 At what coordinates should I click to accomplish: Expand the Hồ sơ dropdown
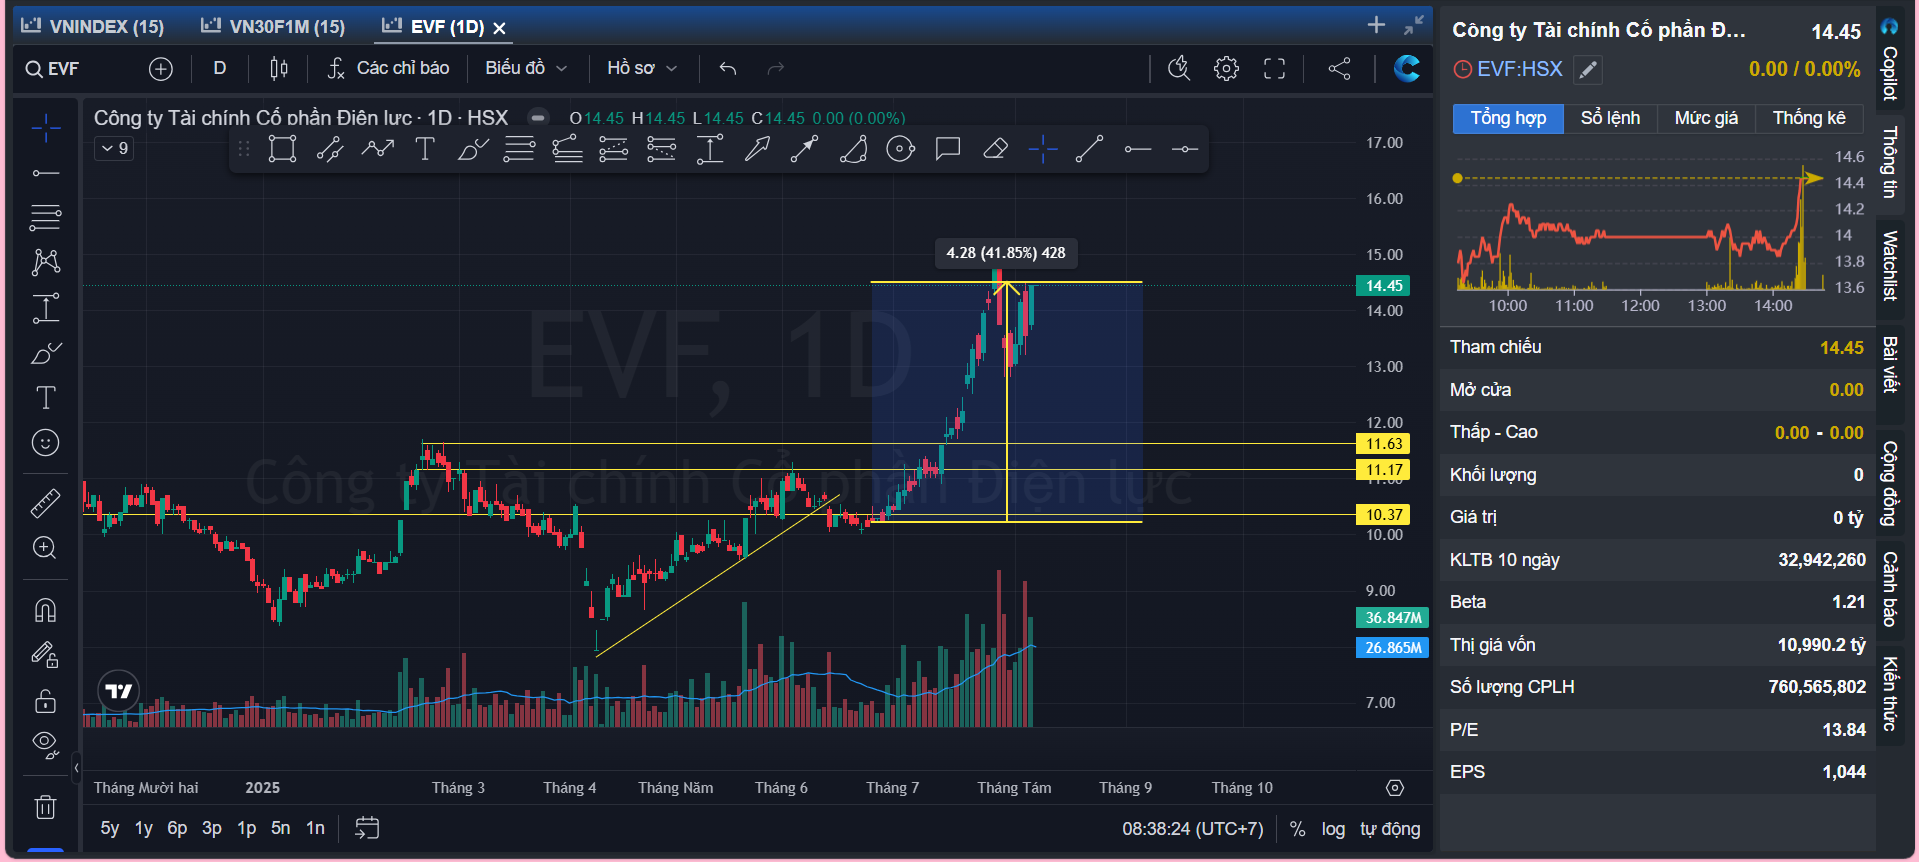click(642, 68)
